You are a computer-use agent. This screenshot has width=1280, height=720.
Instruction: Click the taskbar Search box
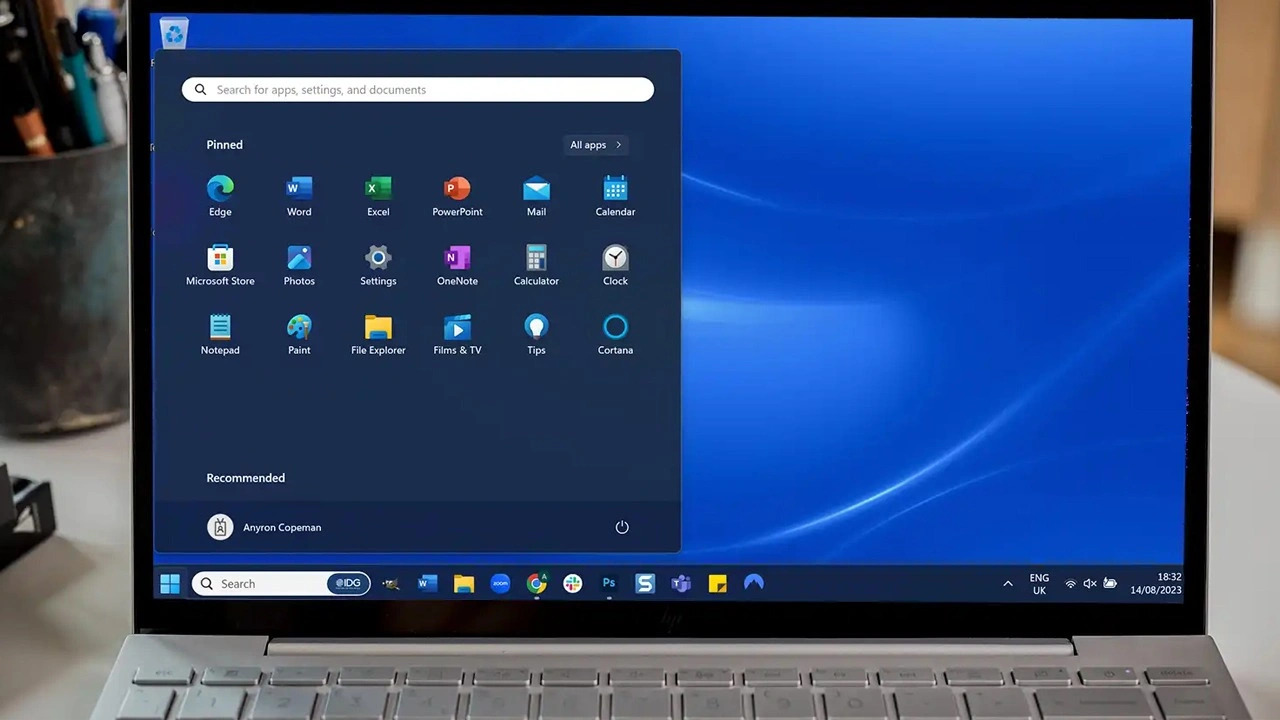click(x=281, y=583)
